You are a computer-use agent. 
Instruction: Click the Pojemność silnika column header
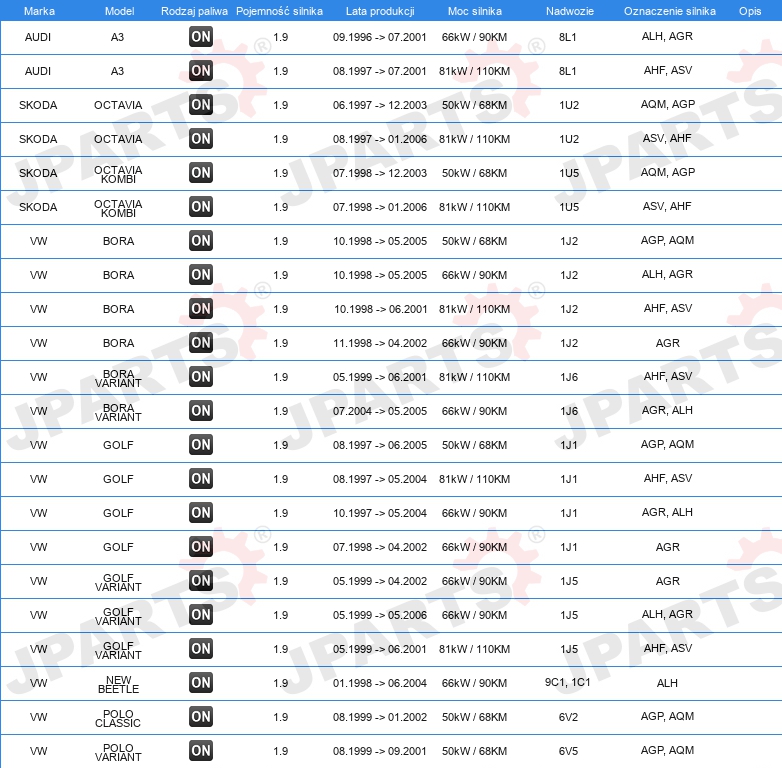click(x=279, y=11)
